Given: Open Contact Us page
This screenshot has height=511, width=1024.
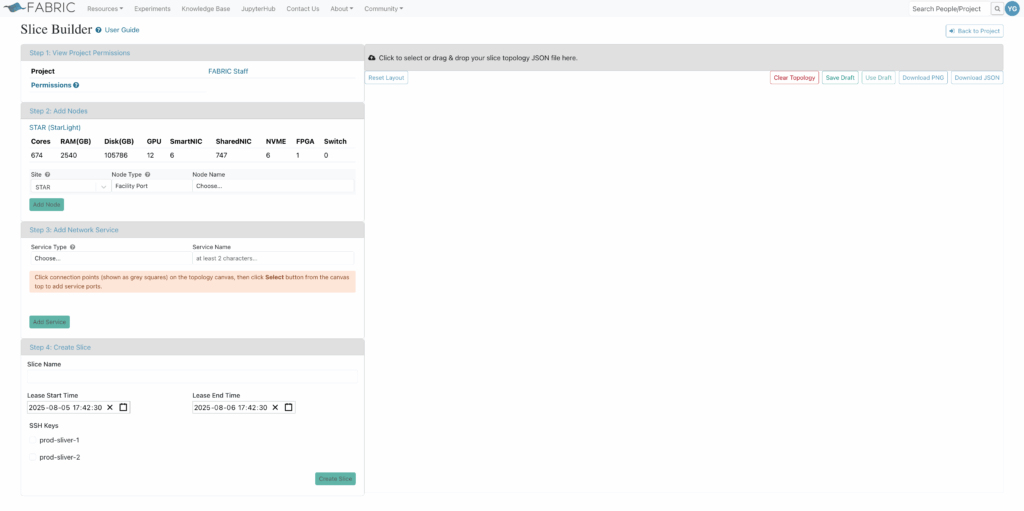Looking at the screenshot, I should pos(302,8).
